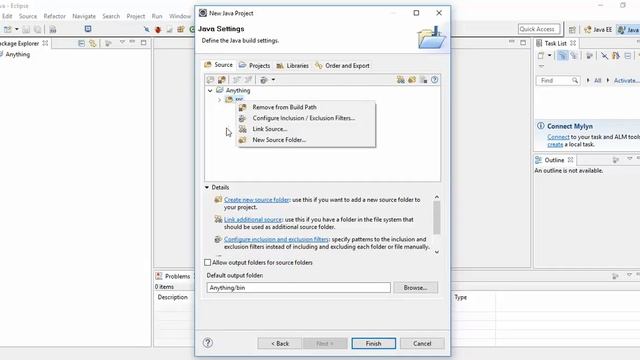Screen dimensions: 640x360
Task: Open Search menu in Eclipse menu bar
Action: click(x=111, y=16)
